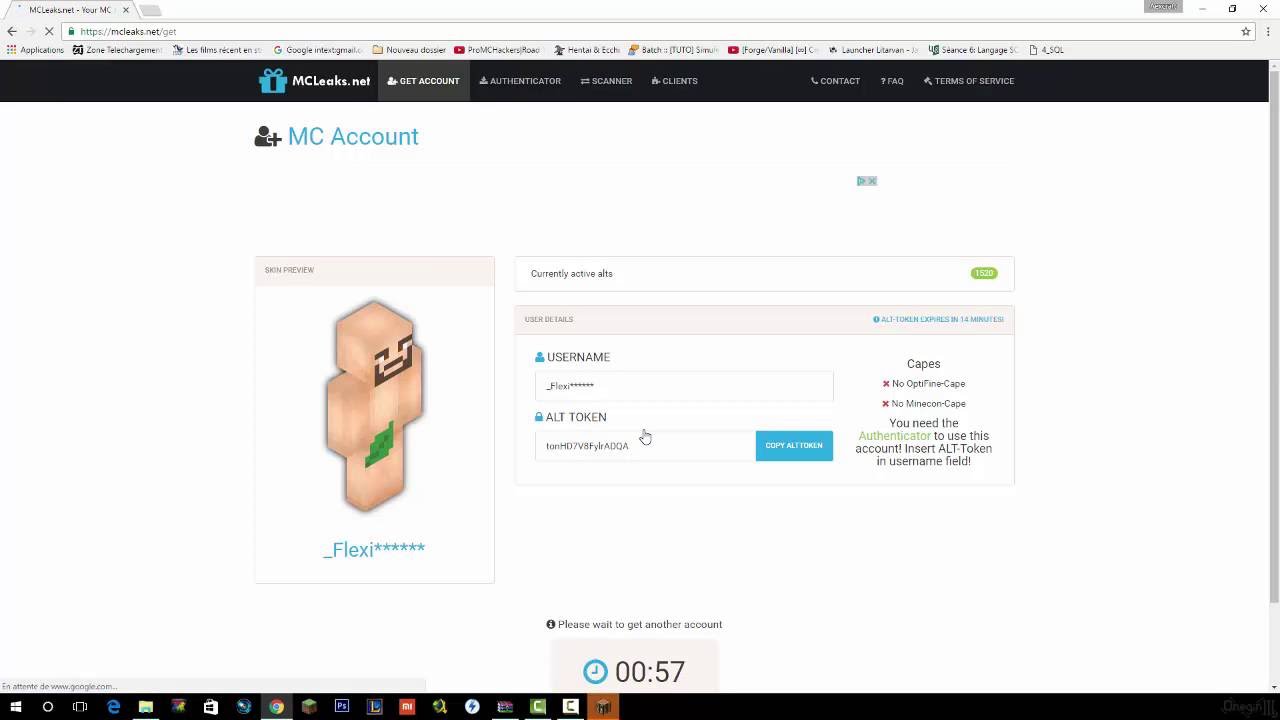Launch Microsoft Edge from taskbar
The height and width of the screenshot is (720, 1280).
(x=113, y=707)
